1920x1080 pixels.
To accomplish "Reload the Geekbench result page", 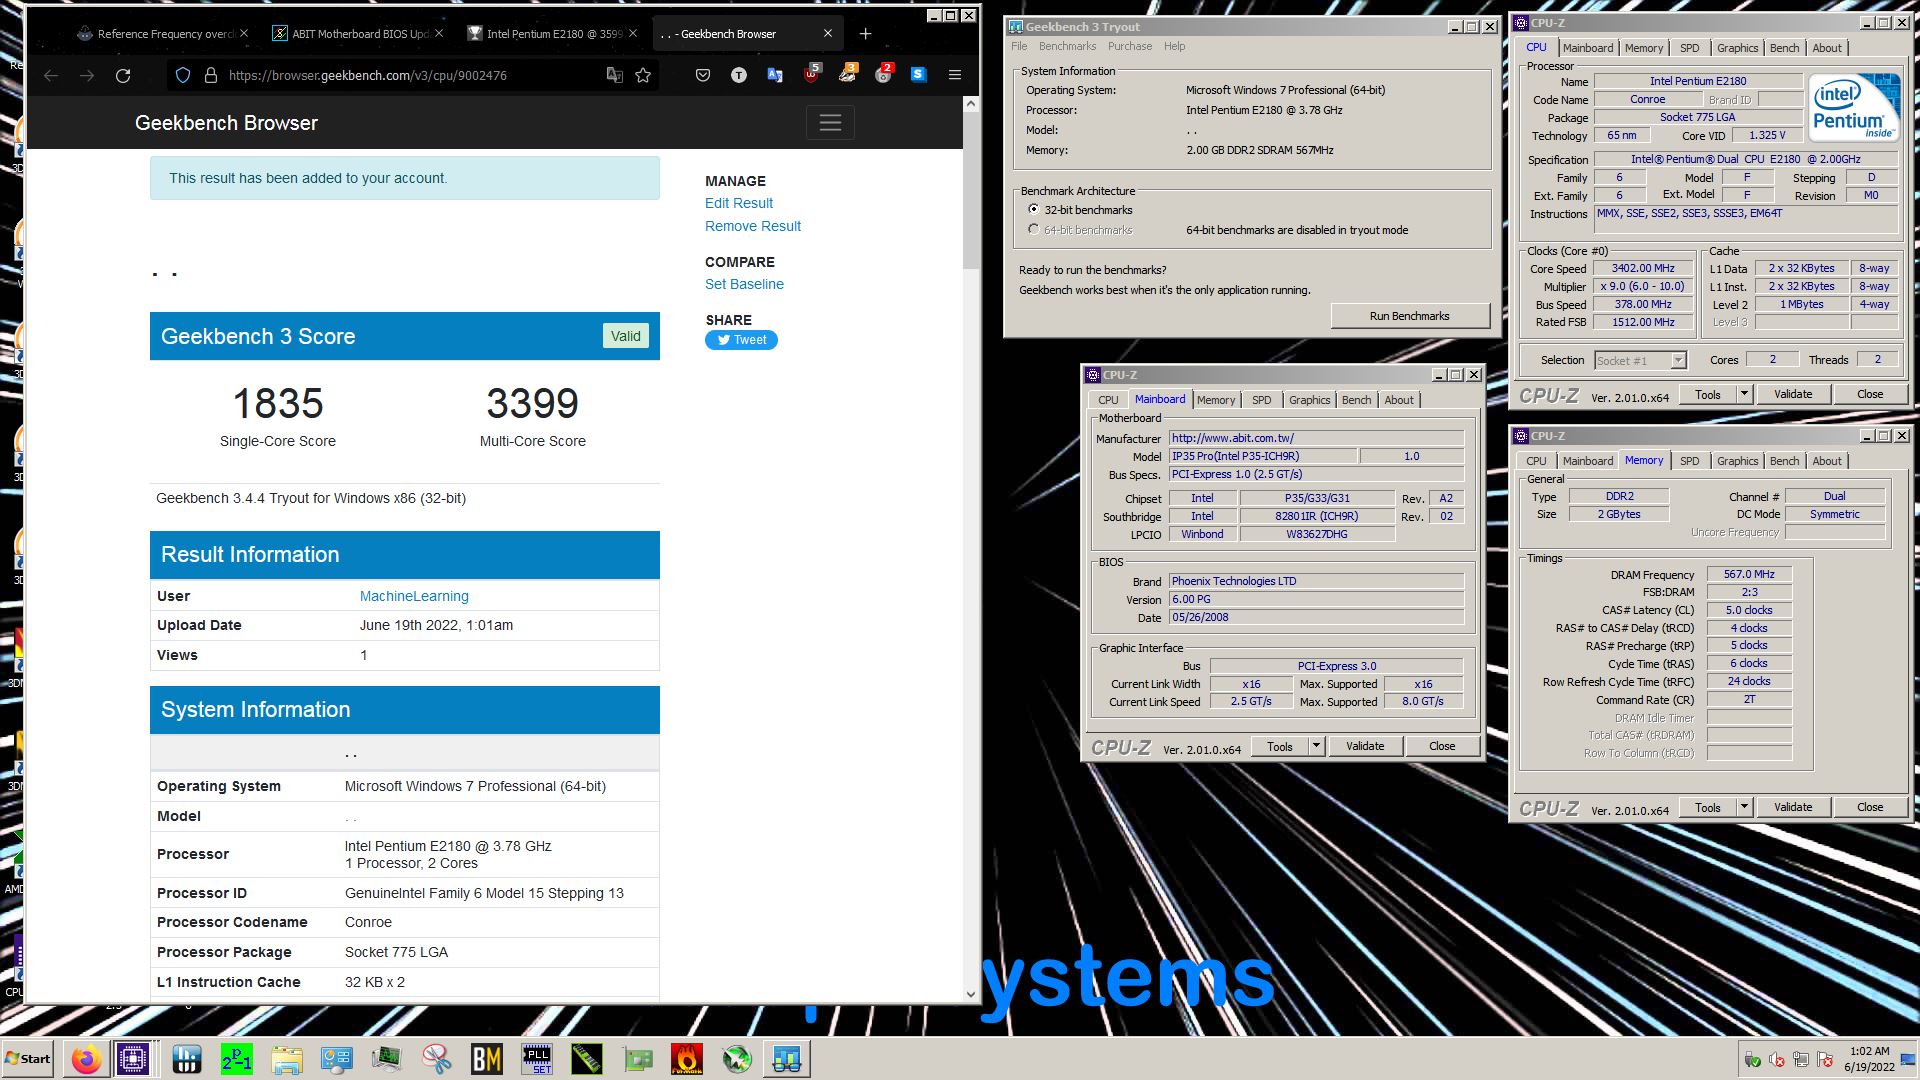I will pyautogui.click(x=123, y=75).
